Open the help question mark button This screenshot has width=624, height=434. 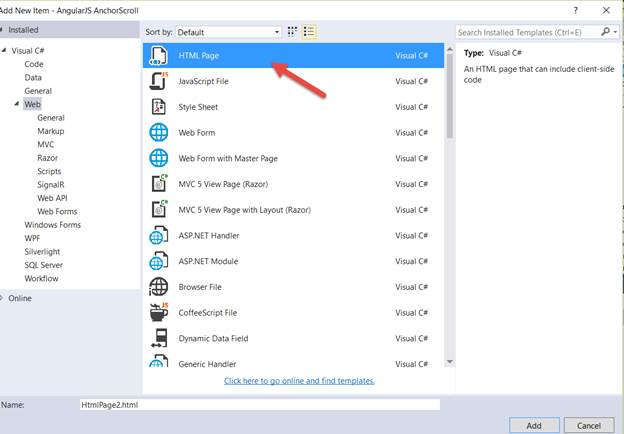coord(575,10)
